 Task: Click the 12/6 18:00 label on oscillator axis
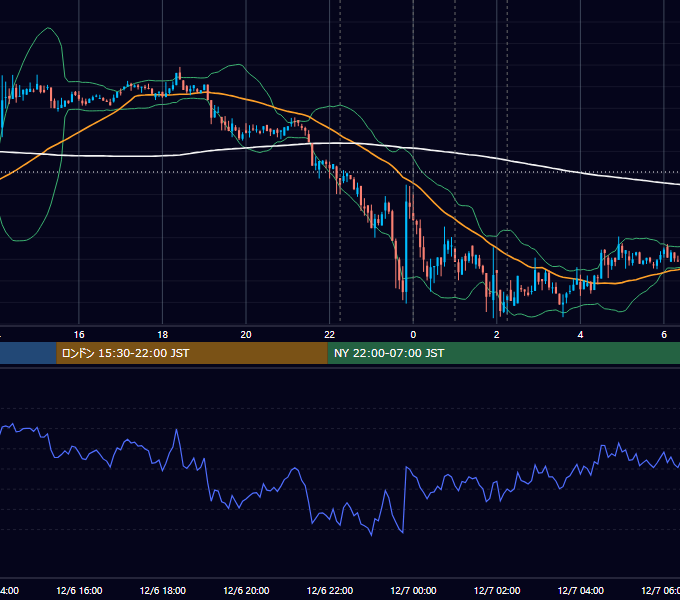pyautogui.click(x=163, y=590)
